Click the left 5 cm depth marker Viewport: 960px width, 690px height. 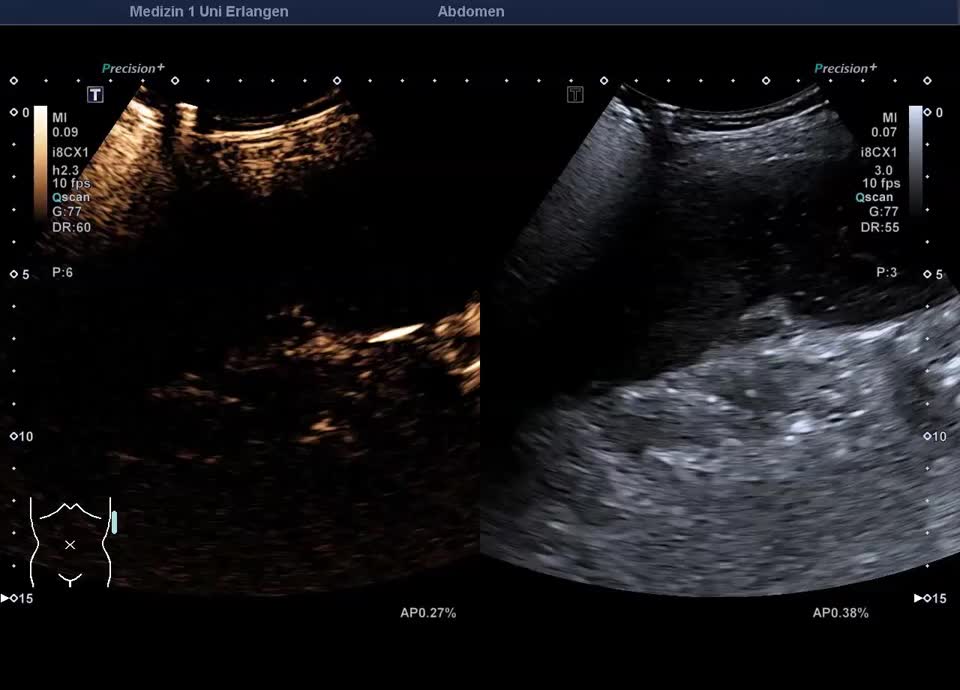(x=19, y=274)
